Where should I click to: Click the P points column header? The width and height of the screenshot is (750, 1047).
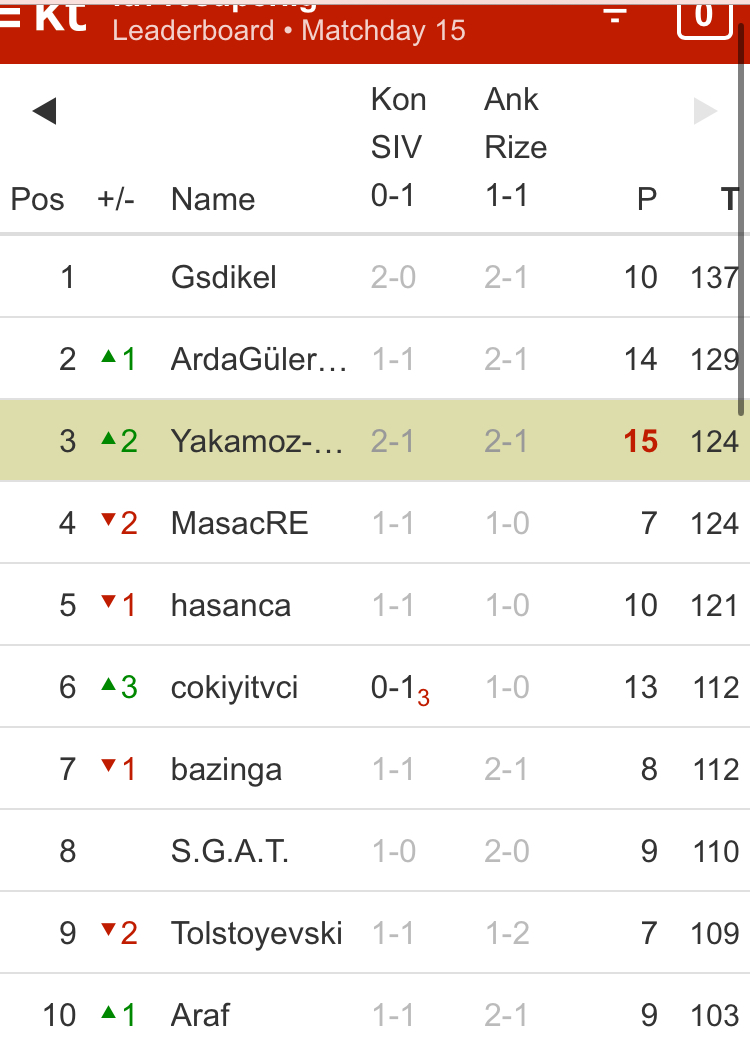click(647, 199)
